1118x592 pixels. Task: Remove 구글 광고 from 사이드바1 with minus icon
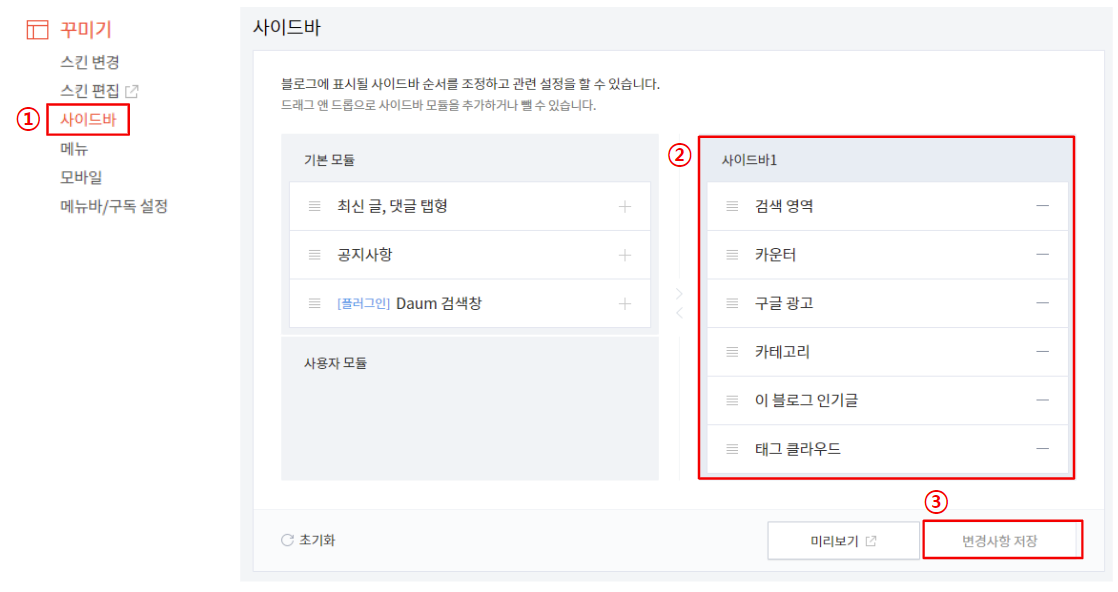pyautogui.click(x=1044, y=303)
